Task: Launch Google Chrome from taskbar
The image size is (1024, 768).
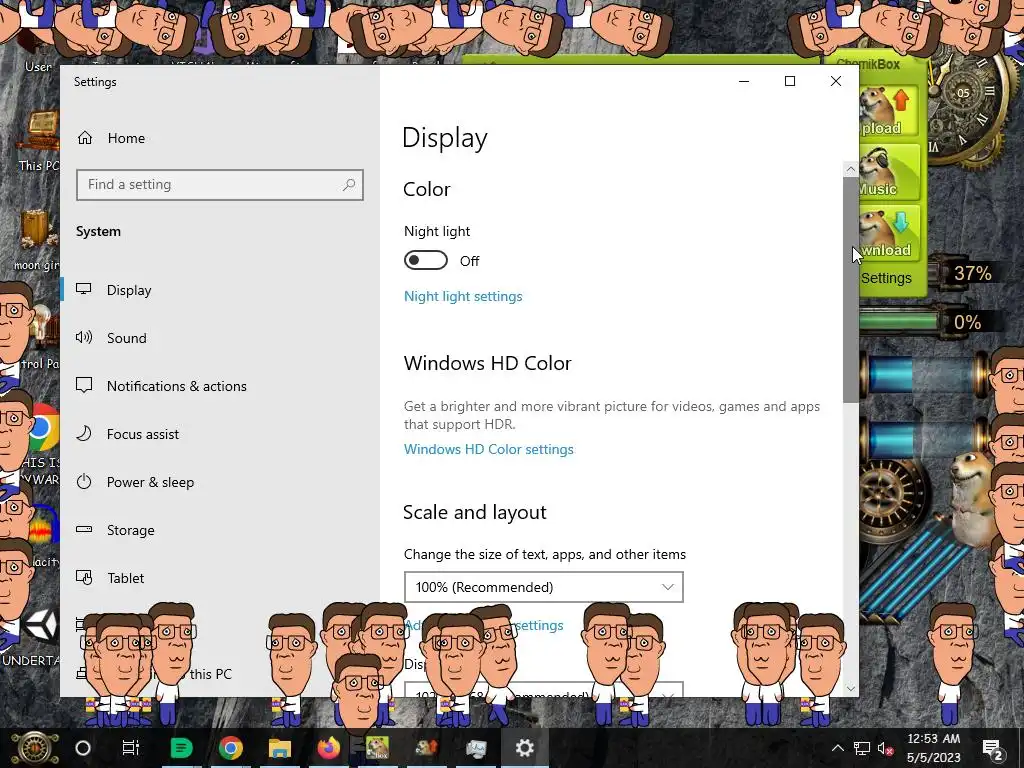Action: click(231, 748)
